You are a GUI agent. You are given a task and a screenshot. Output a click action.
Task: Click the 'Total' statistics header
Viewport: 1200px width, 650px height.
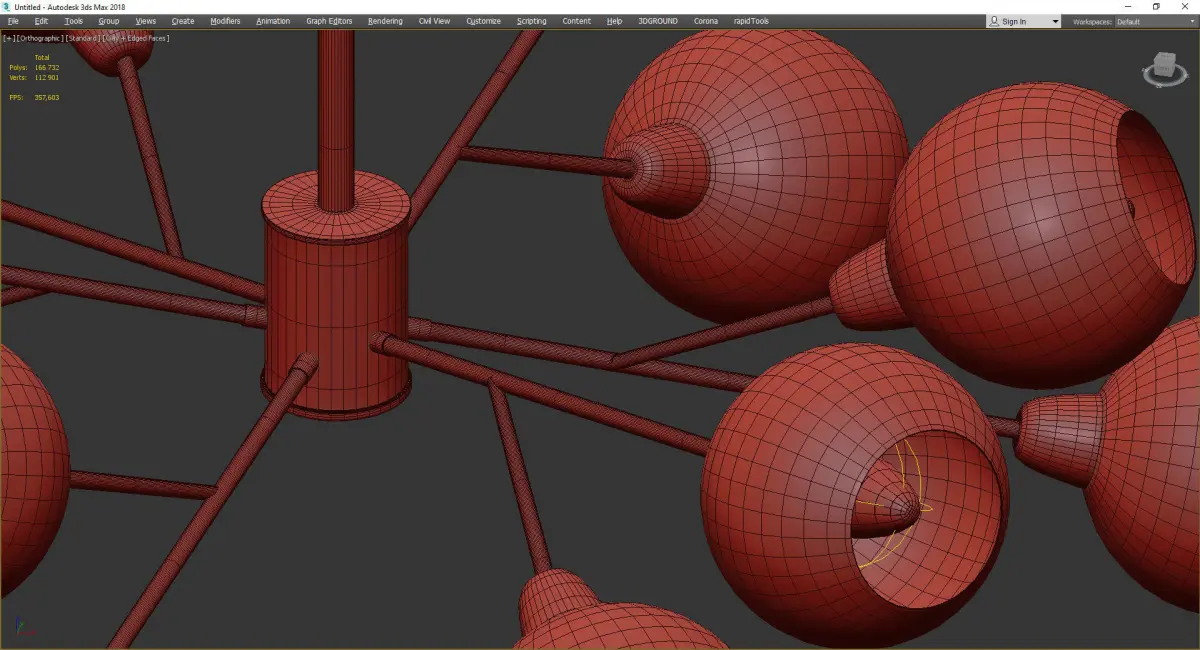(x=42, y=58)
